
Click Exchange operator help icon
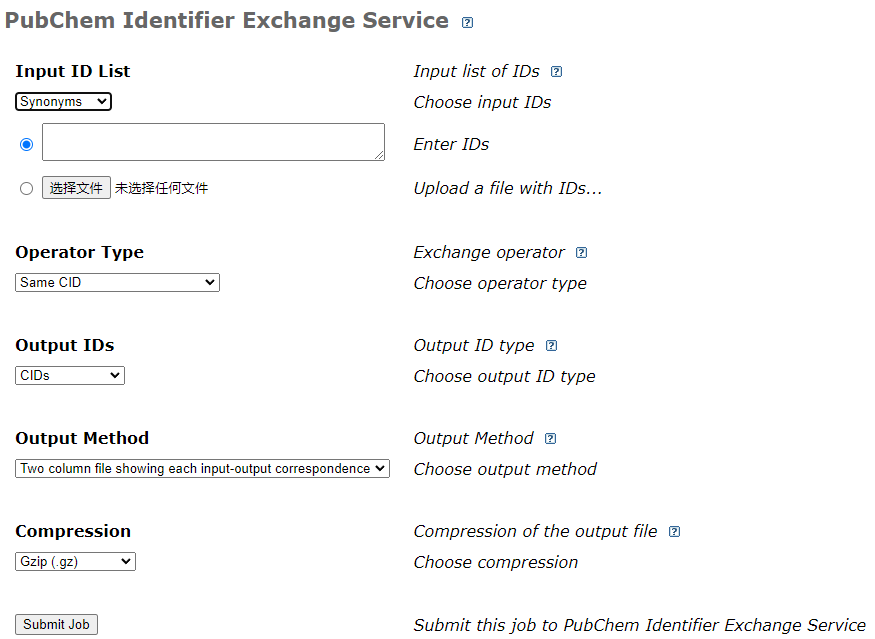click(x=582, y=253)
